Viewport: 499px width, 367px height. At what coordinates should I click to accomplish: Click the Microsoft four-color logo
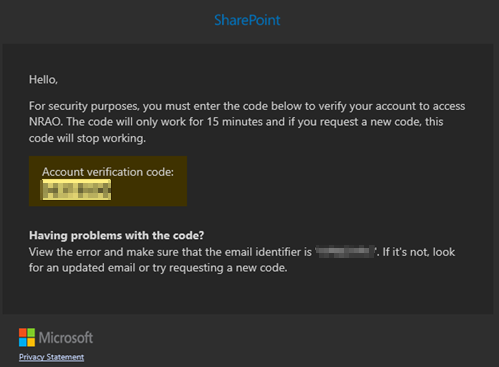pos(27,337)
